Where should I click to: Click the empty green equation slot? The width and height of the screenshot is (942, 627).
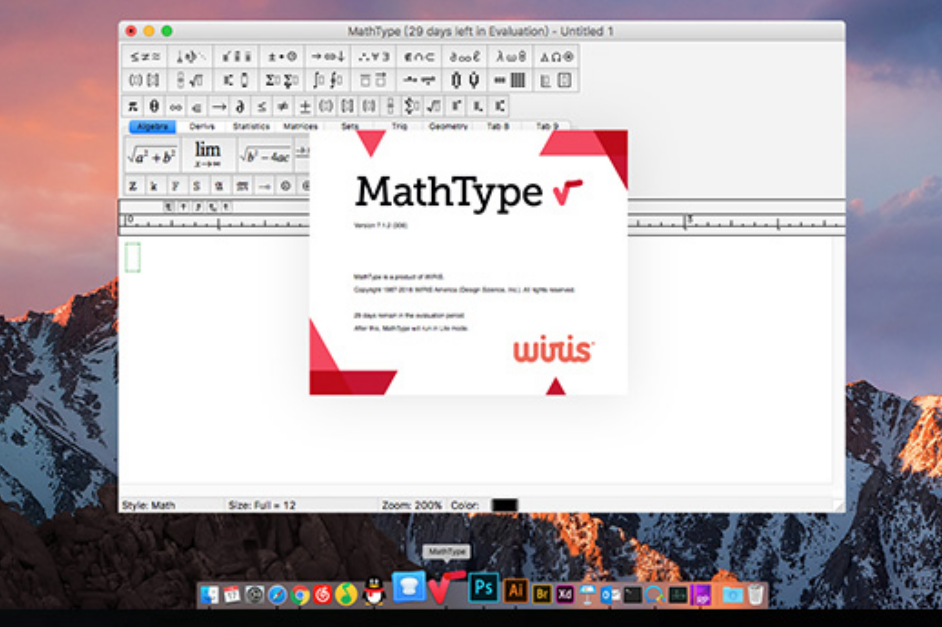[133, 258]
